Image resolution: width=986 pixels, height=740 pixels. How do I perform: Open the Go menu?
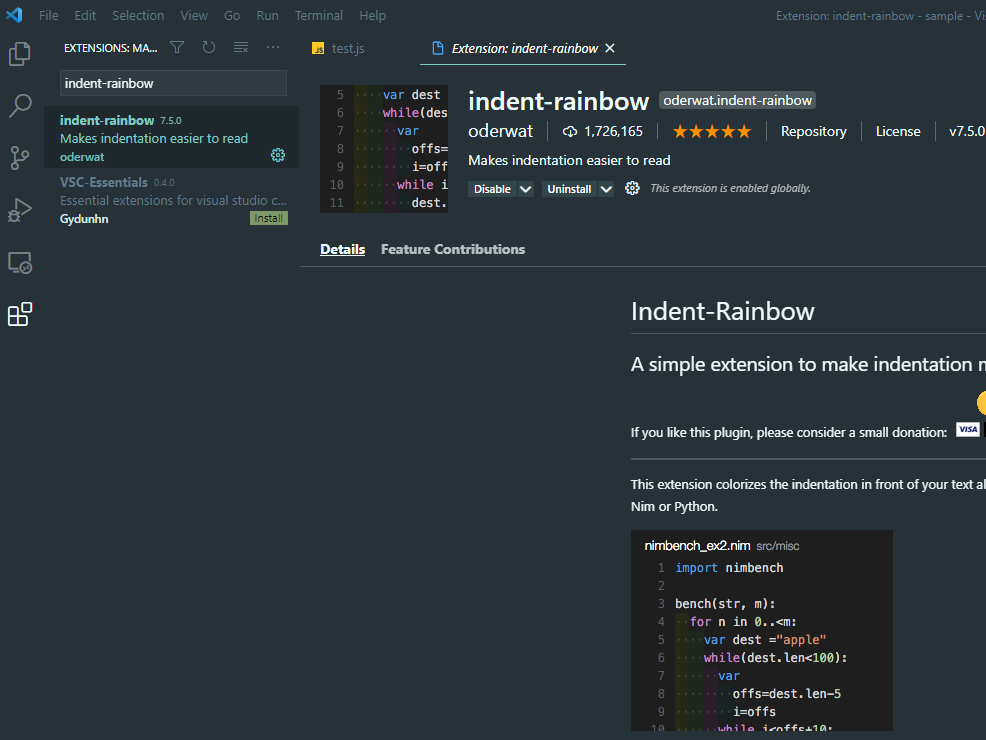[231, 15]
